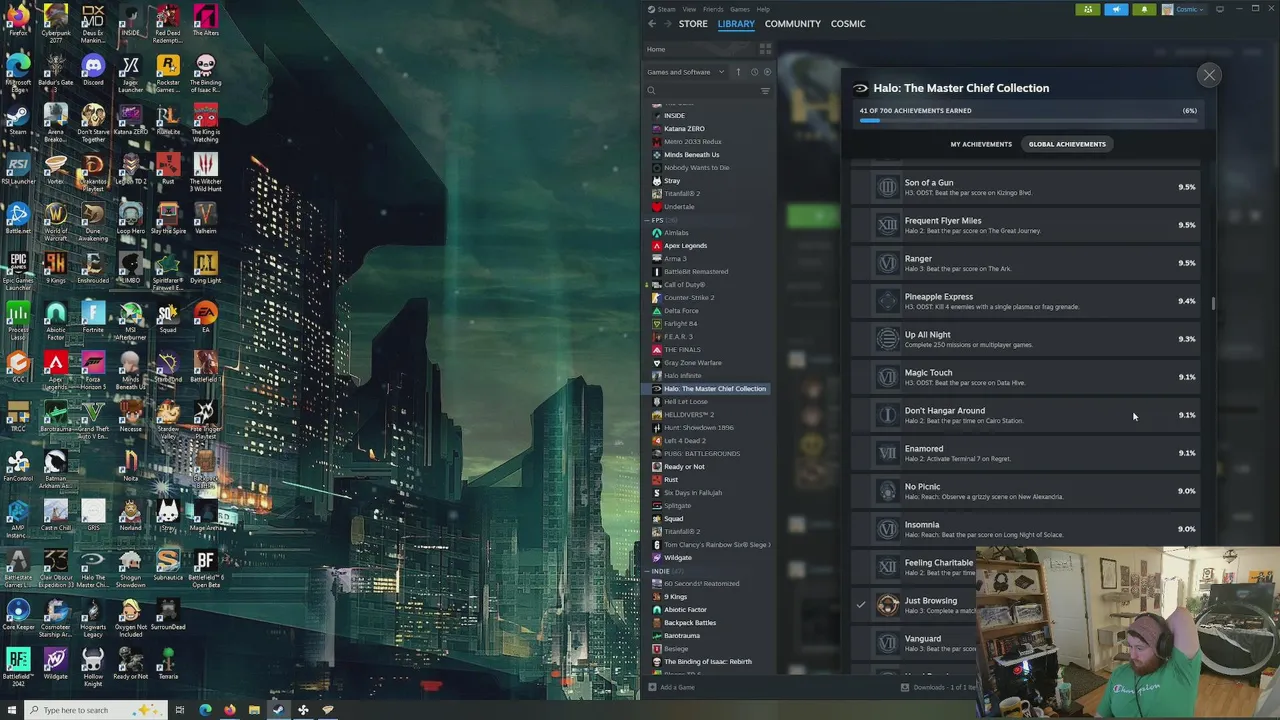1280x720 pixels.
Task: Click the taskbar search box
Action: pyautogui.click(x=95, y=710)
